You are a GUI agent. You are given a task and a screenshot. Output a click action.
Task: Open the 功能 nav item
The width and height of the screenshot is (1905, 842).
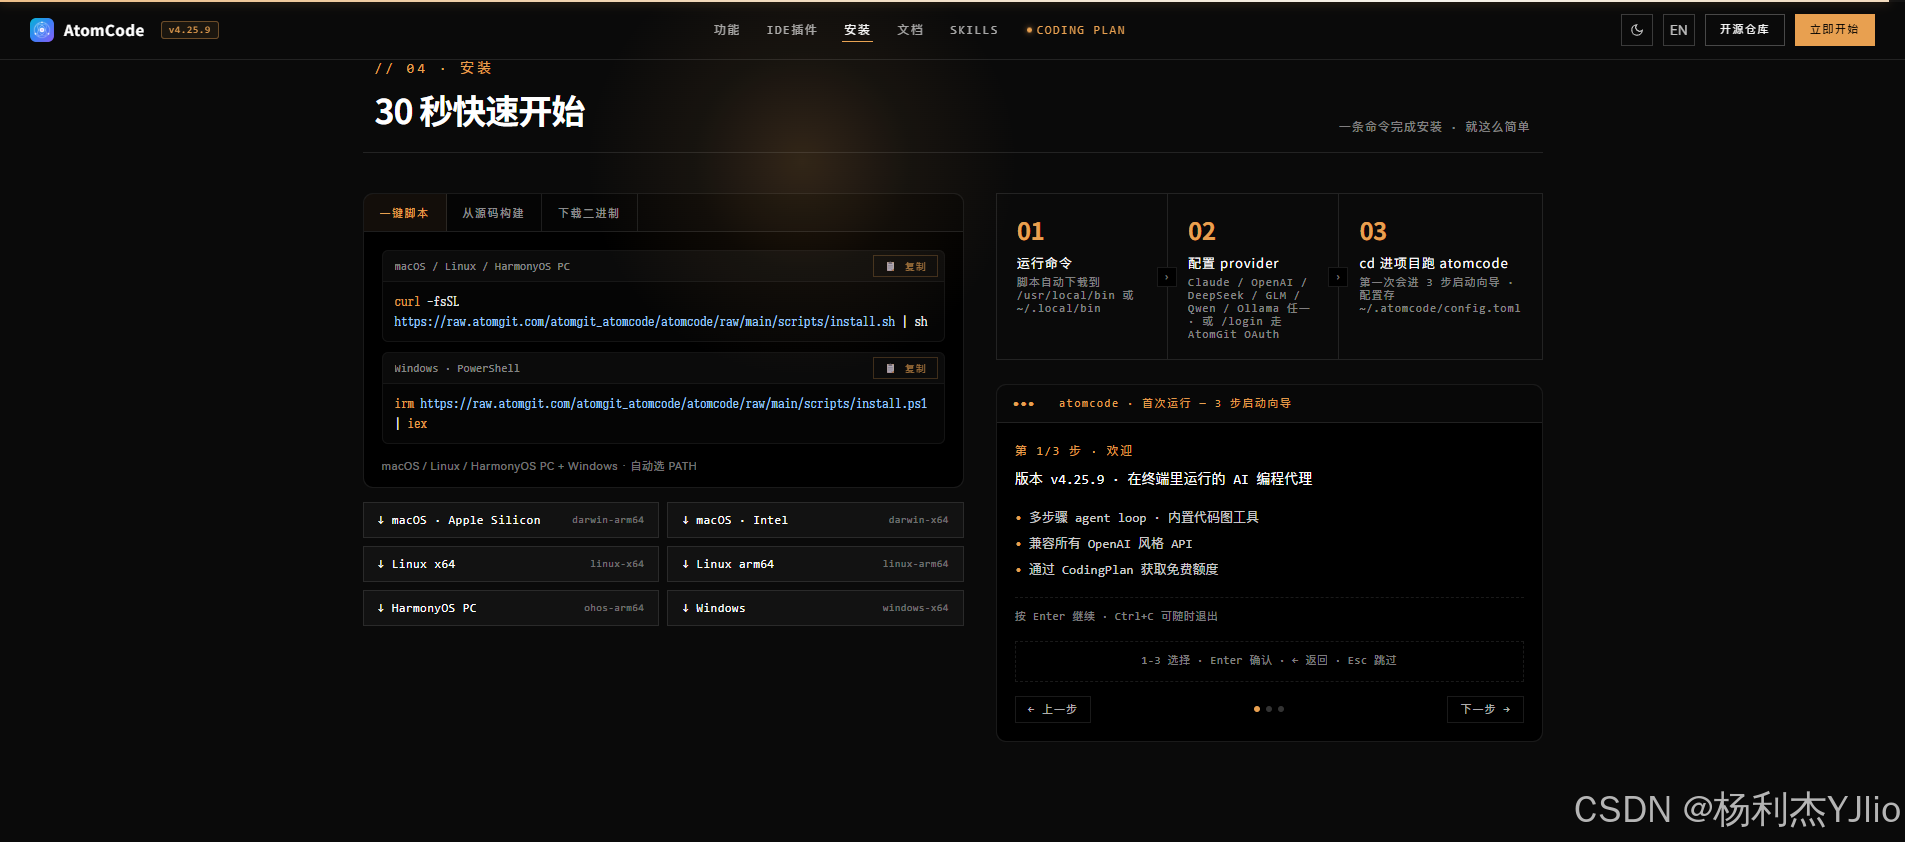pos(727,30)
